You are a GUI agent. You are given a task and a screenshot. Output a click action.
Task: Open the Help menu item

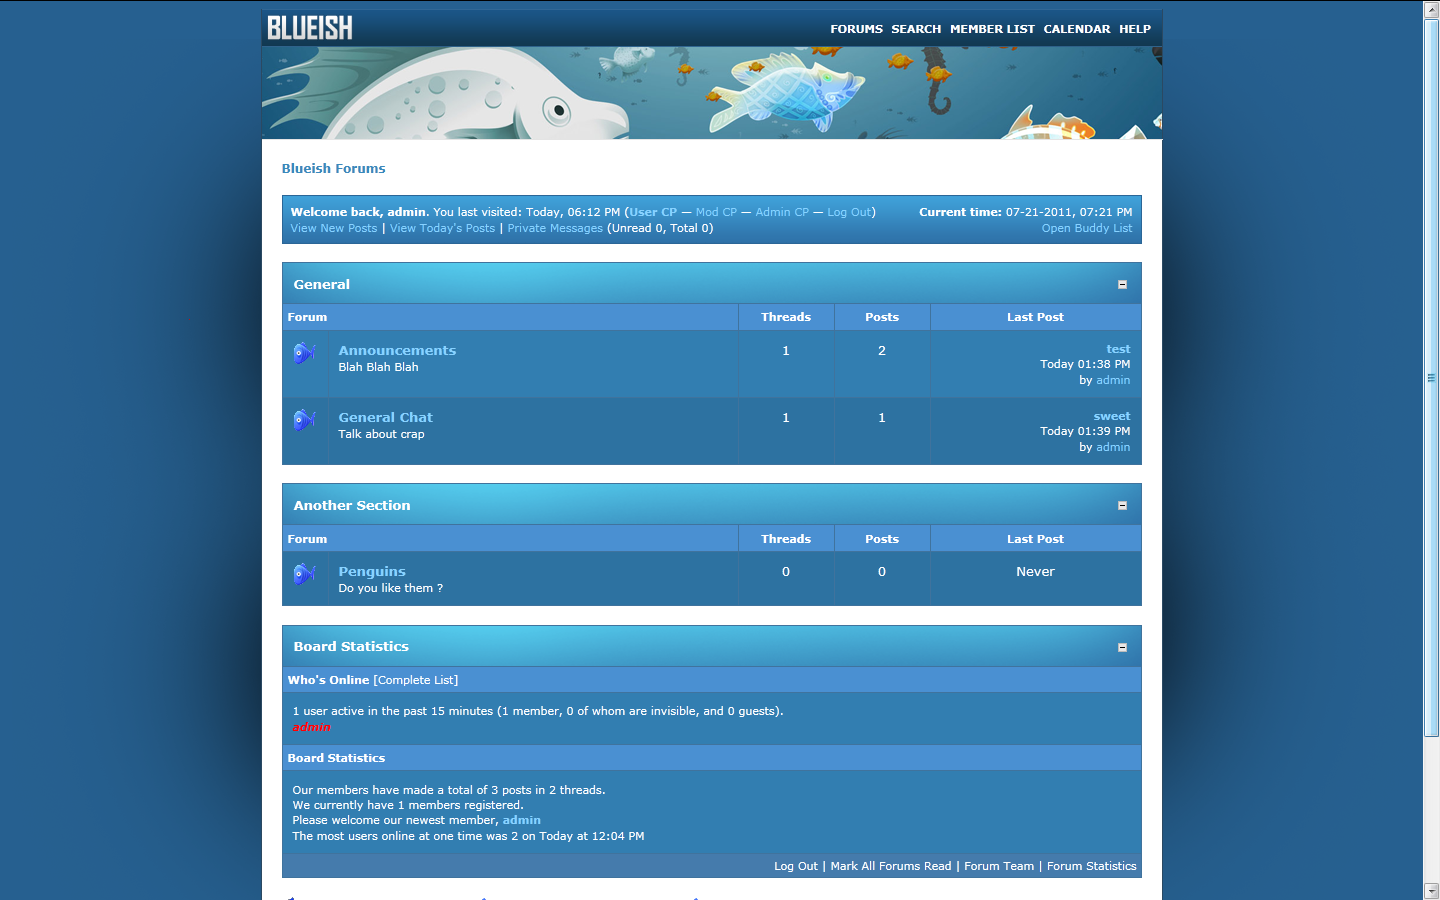(1135, 29)
